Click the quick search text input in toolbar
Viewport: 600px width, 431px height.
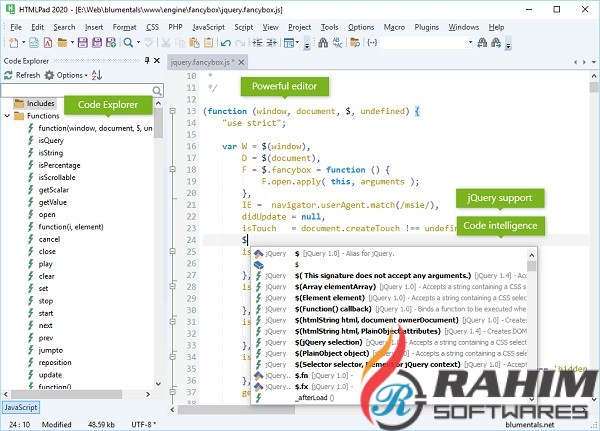423,42
